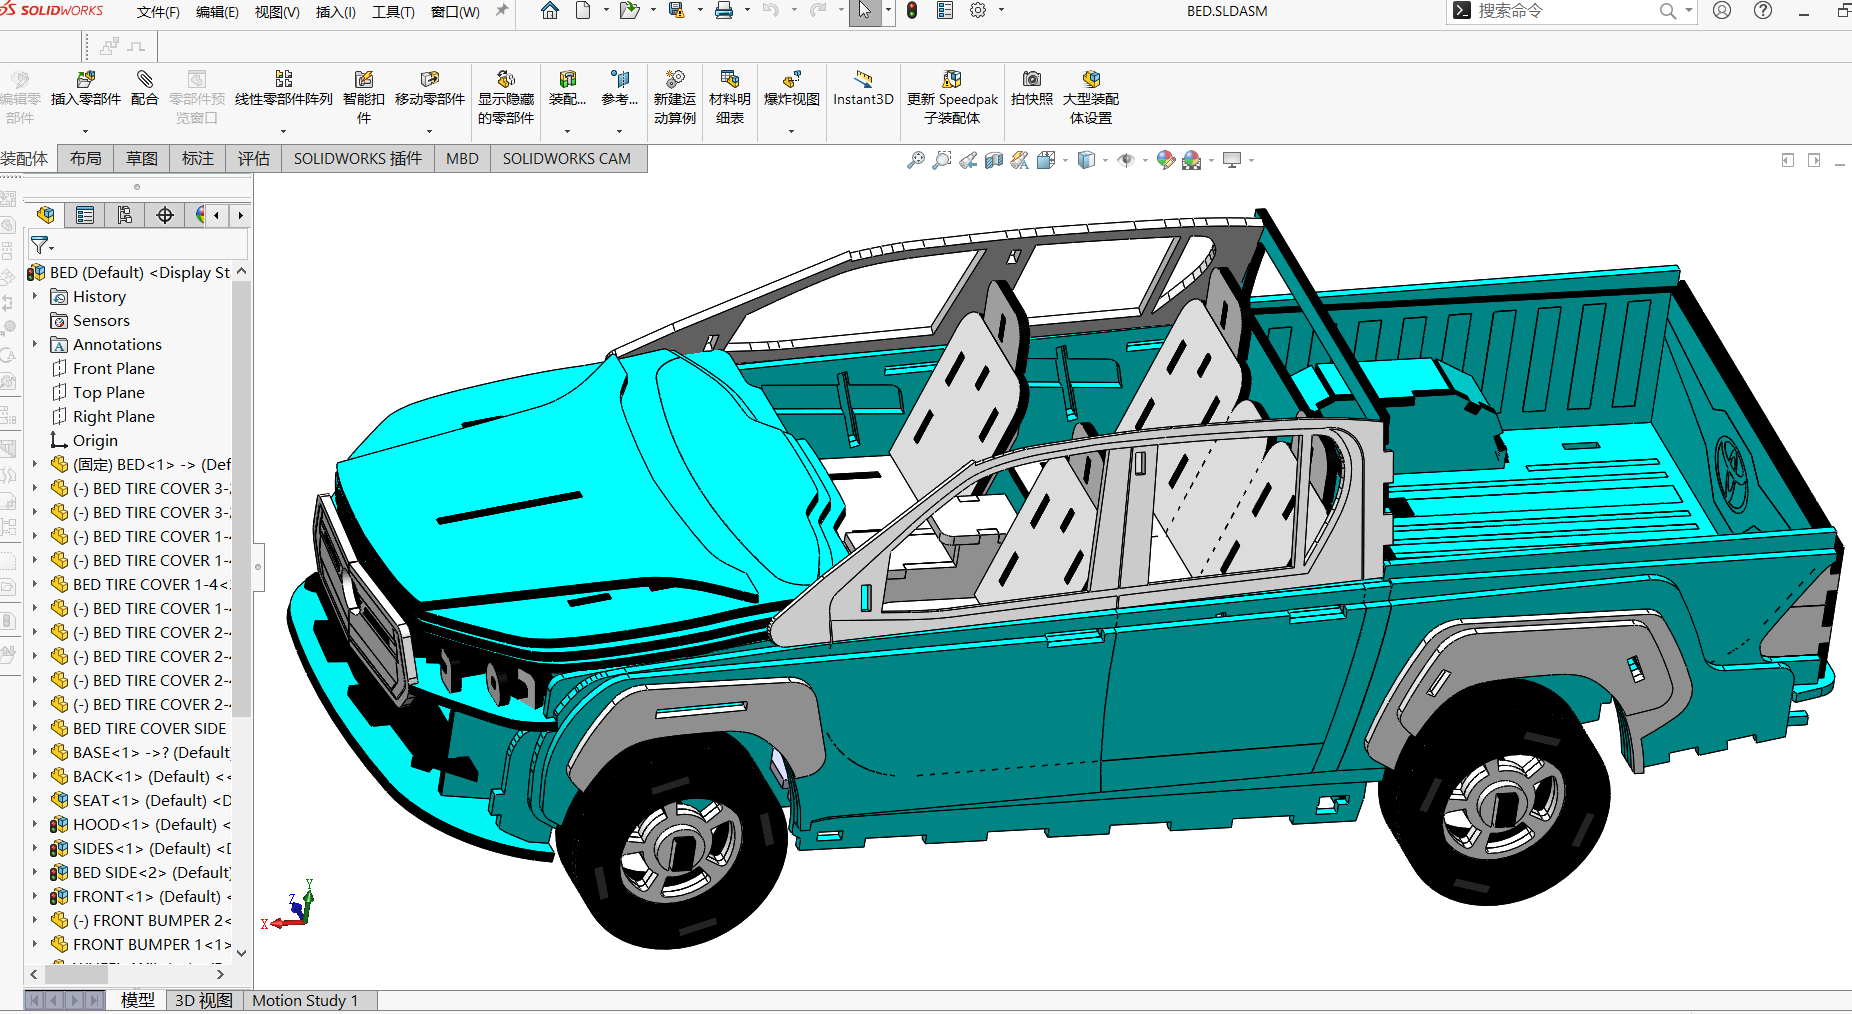The width and height of the screenshot is (1852, 1014).
Task: Click 大型装配体设置 (Large Assembly Settings) tool
Action: [1091, 98]
